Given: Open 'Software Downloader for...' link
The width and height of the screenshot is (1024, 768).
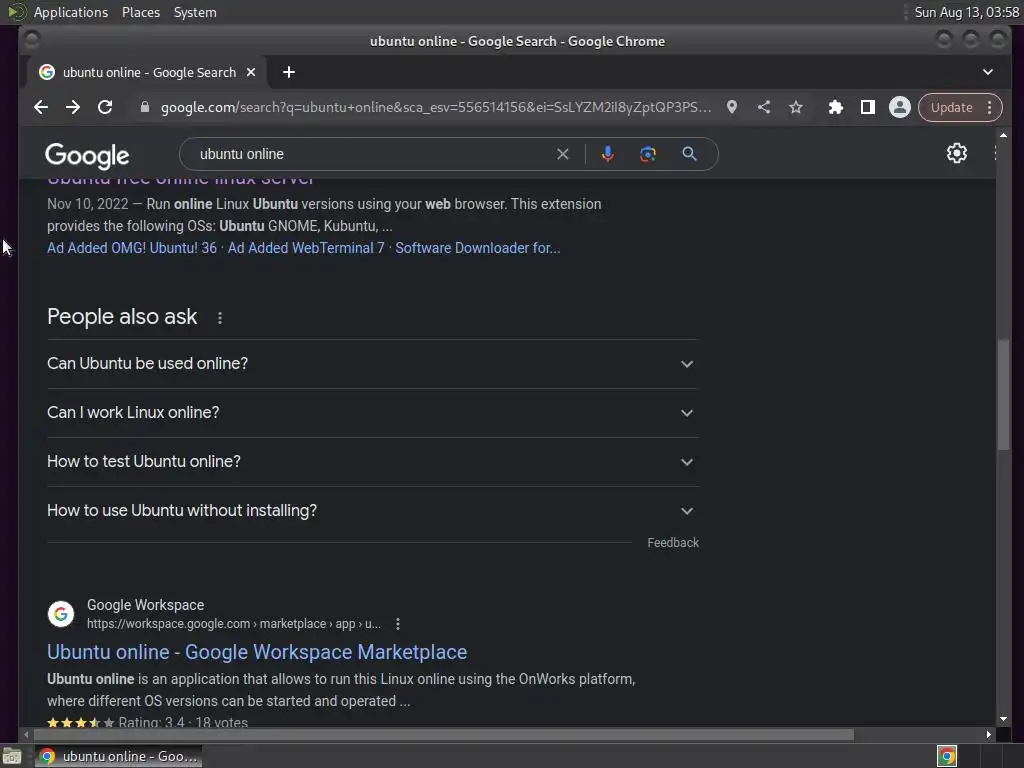Looking at the screenshot, I should [x=477, y=248].
